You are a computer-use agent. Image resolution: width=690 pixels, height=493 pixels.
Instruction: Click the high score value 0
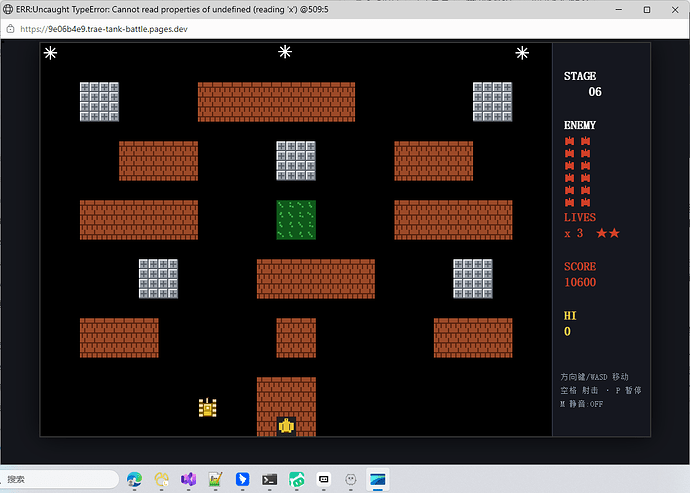[x=567, y=331]
